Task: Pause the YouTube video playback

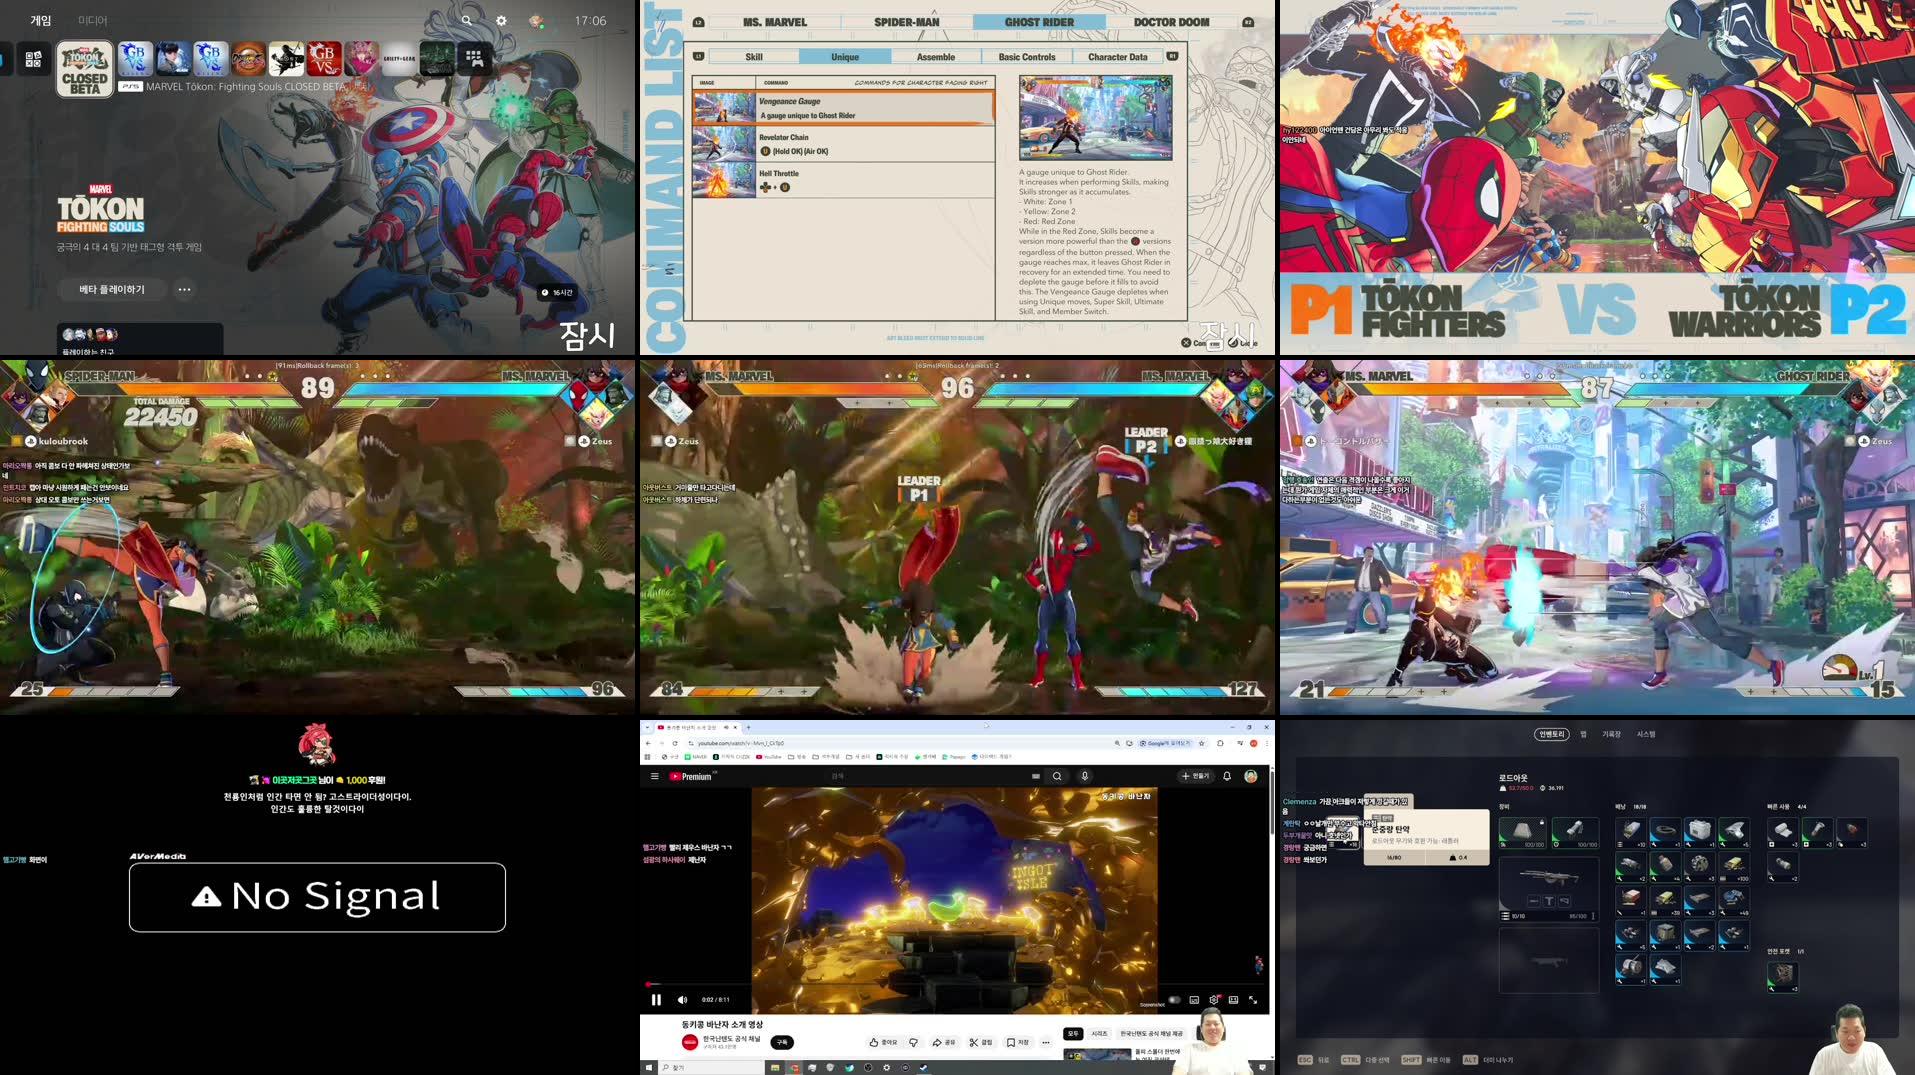Action: tap(655, 1001)
